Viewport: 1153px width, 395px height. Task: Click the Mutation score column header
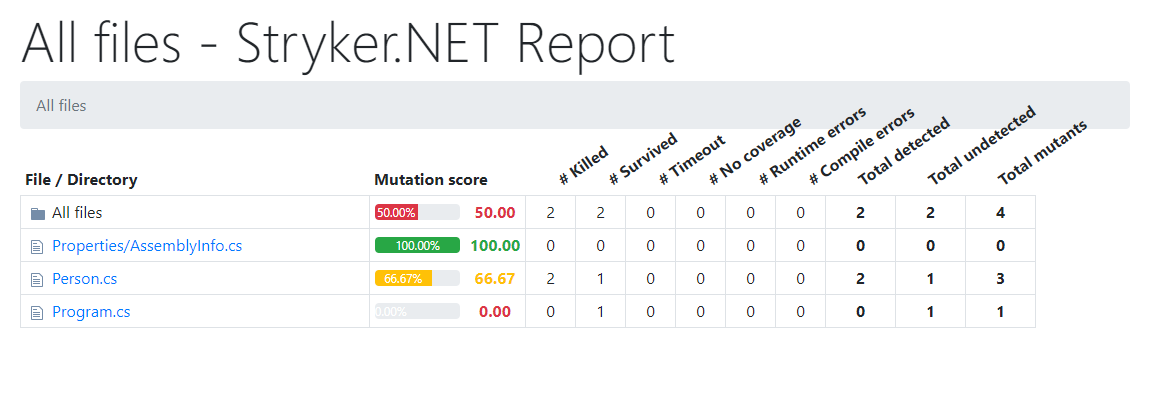click(431, 180)
